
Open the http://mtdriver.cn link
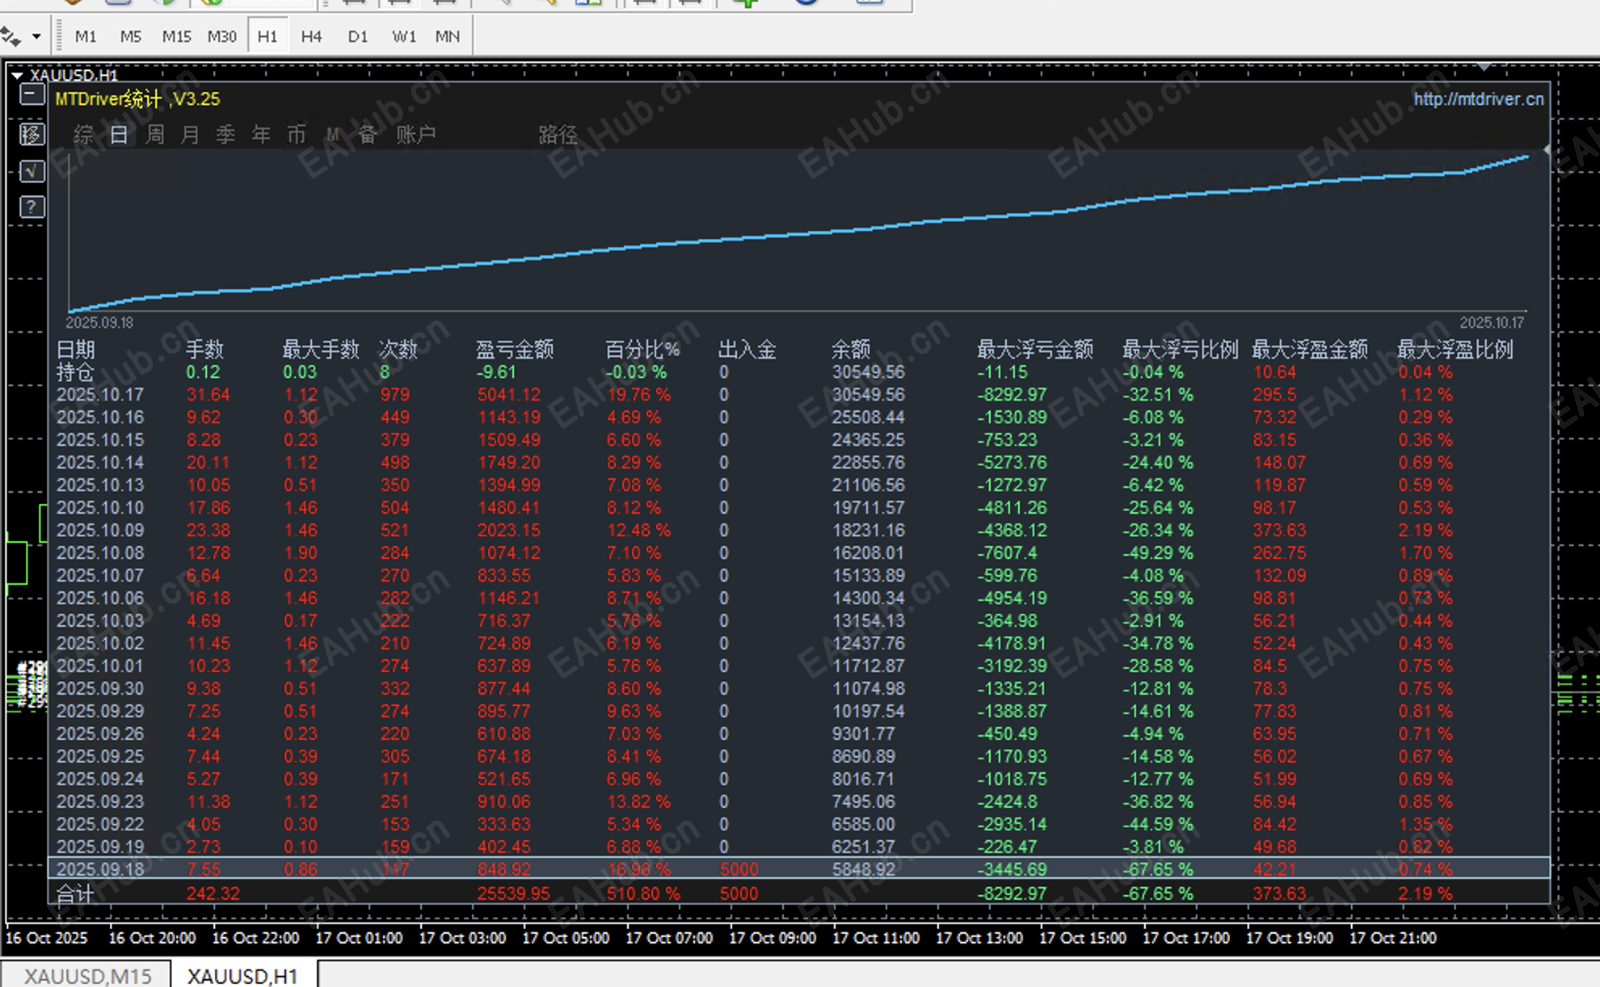pyautogui.click(x=1478, y=99)
